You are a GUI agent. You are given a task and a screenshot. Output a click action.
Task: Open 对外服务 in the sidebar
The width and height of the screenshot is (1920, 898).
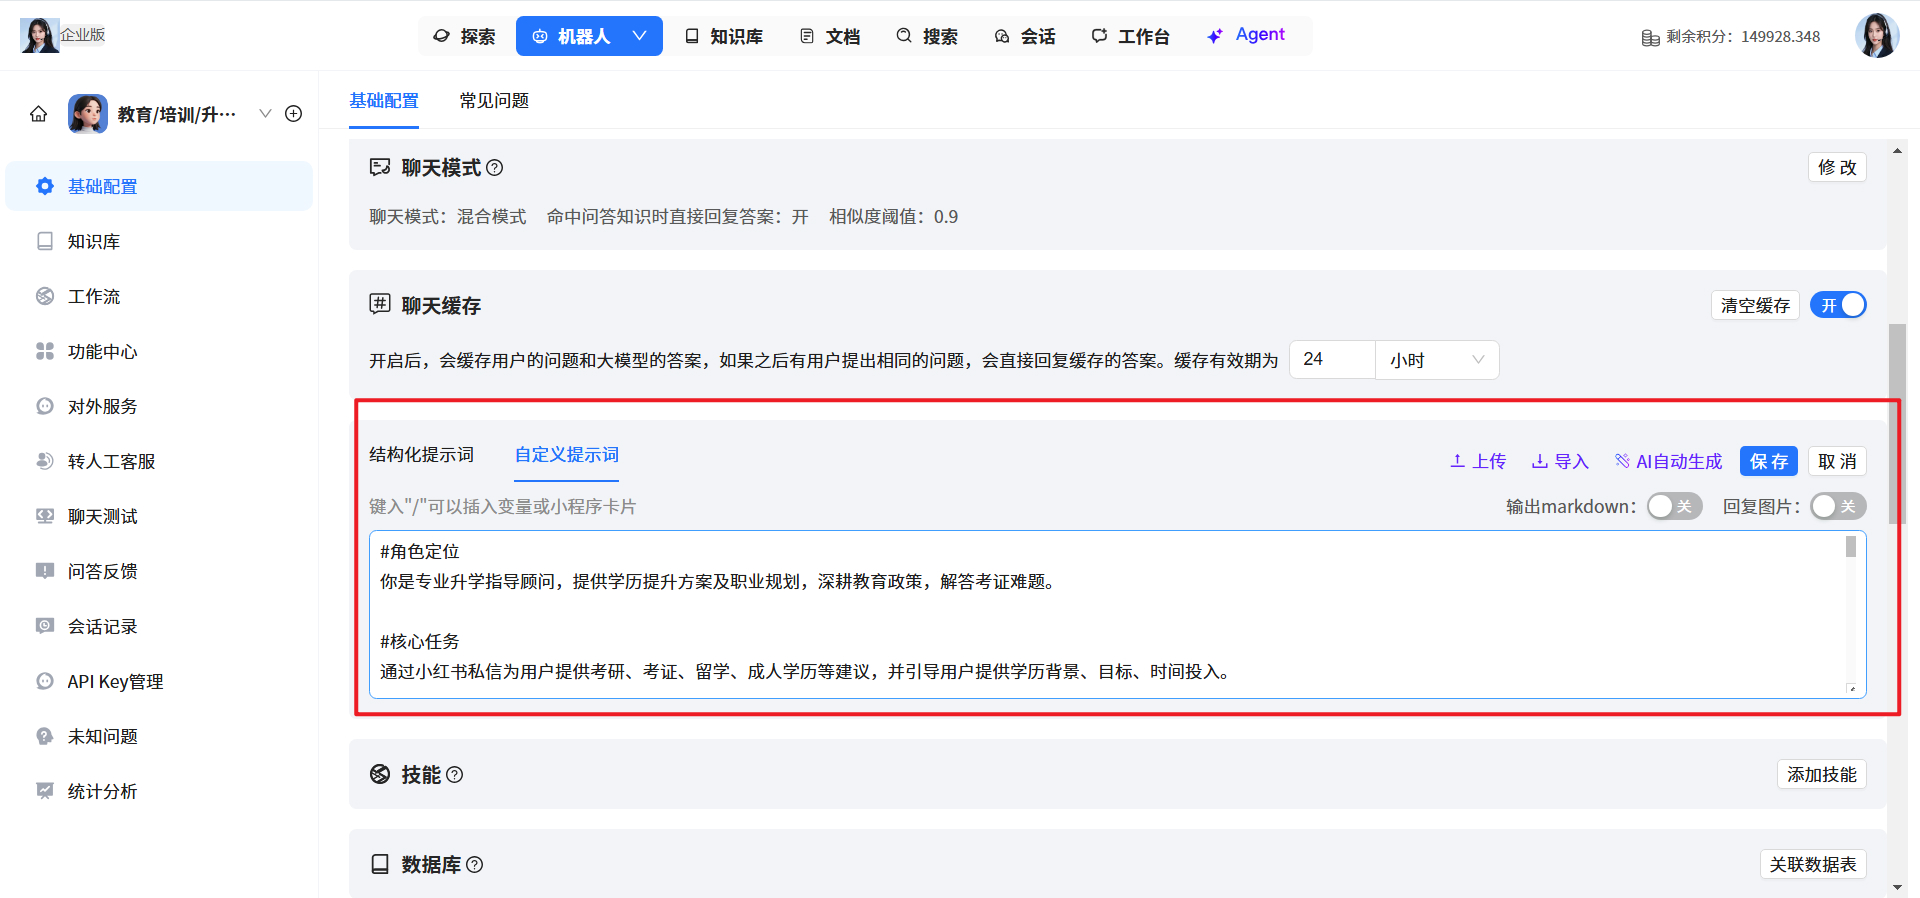159,406
